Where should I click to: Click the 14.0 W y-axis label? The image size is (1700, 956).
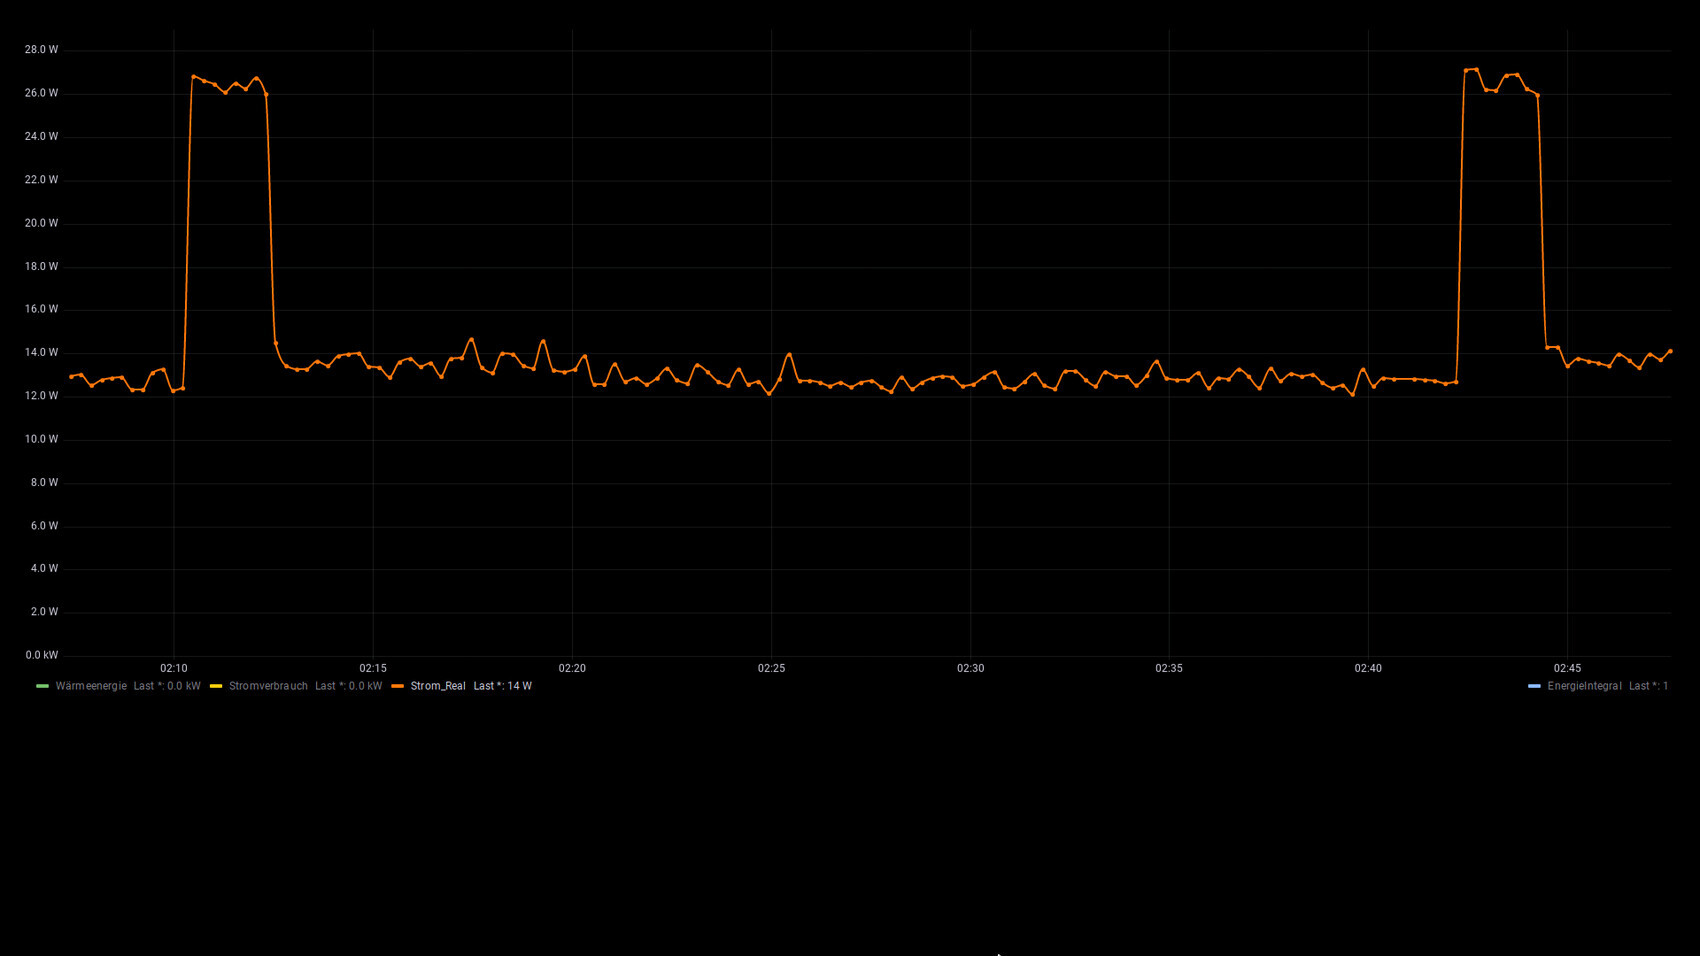tap(41, 352)
